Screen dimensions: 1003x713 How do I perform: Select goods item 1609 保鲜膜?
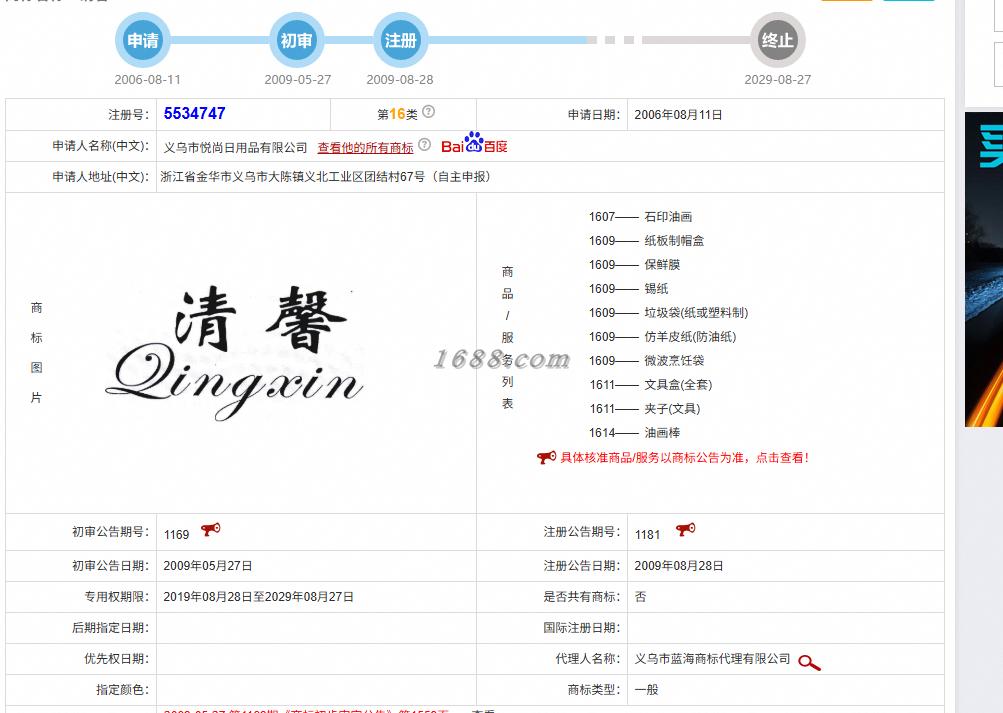[x=635, y=265]
